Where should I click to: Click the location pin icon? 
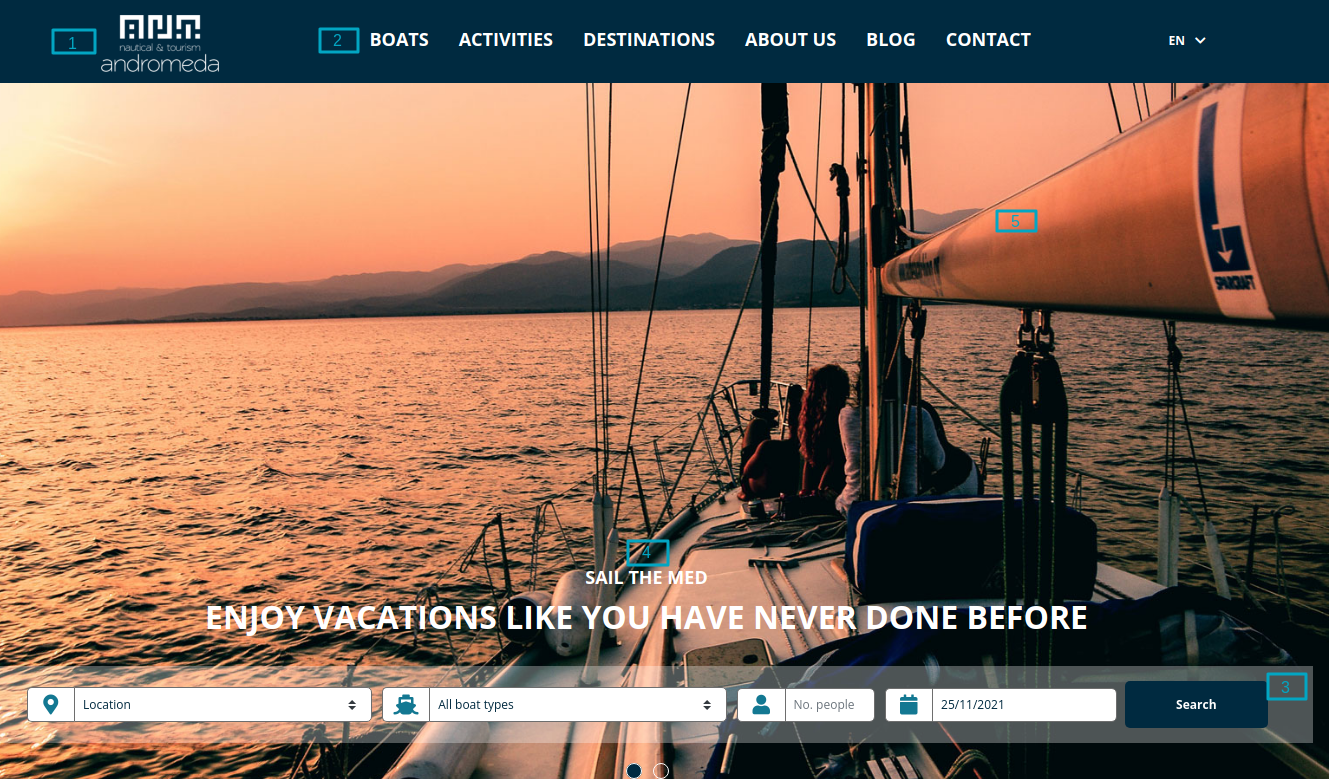tap(51, 704)
